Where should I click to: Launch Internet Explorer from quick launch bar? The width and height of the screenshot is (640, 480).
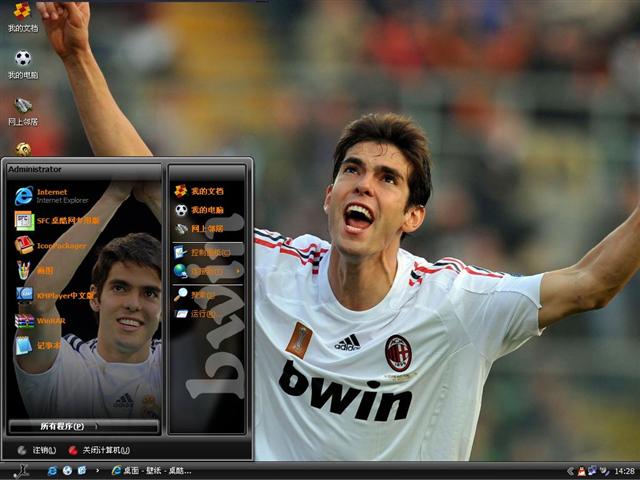(x=52, y=471)
